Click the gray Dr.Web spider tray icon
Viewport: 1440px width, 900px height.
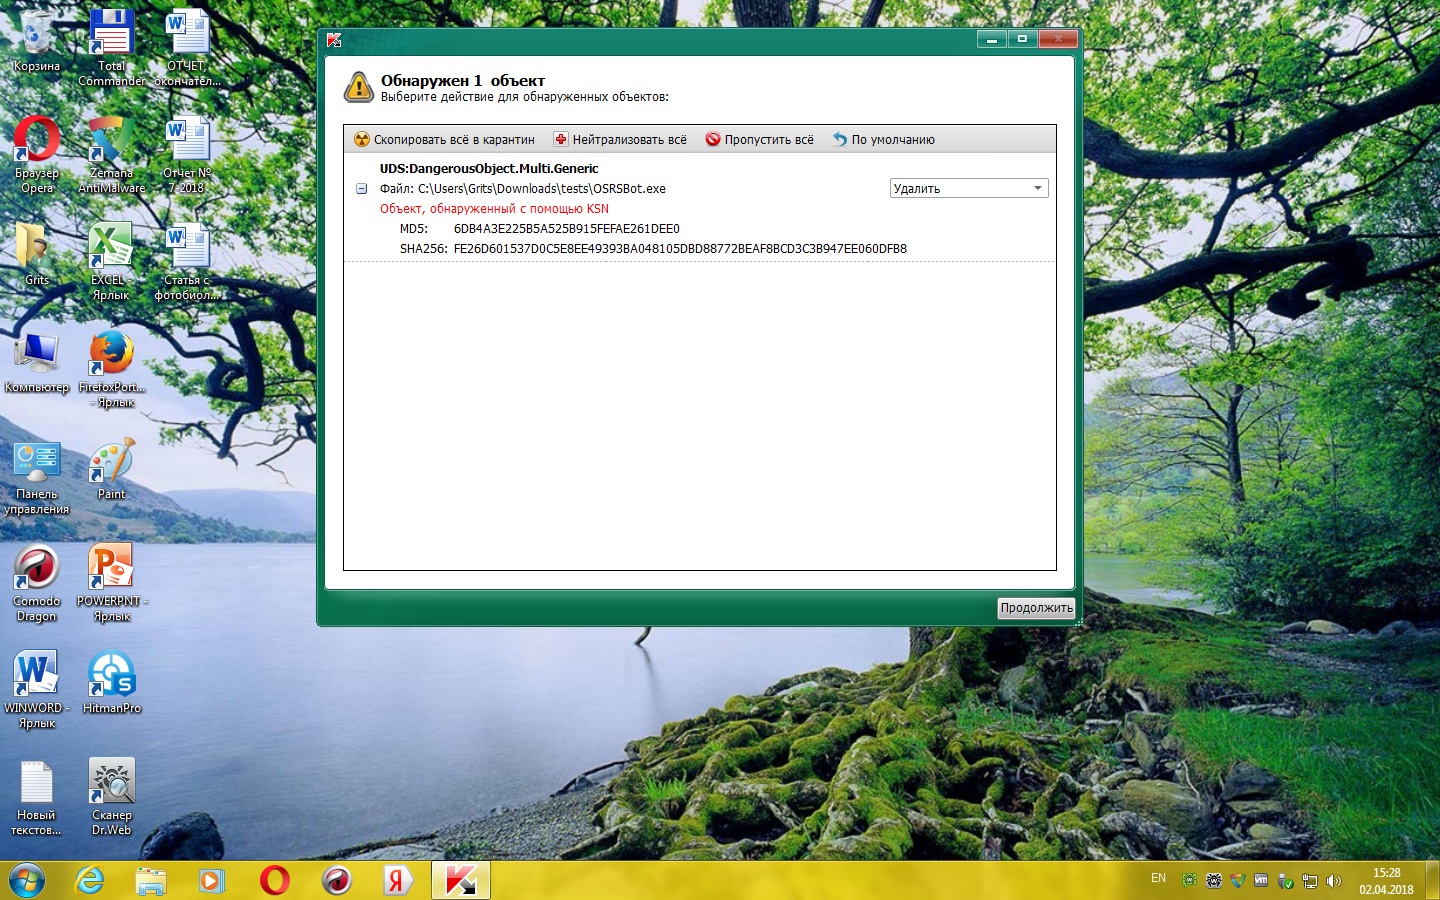click(x=1213, y=881)
